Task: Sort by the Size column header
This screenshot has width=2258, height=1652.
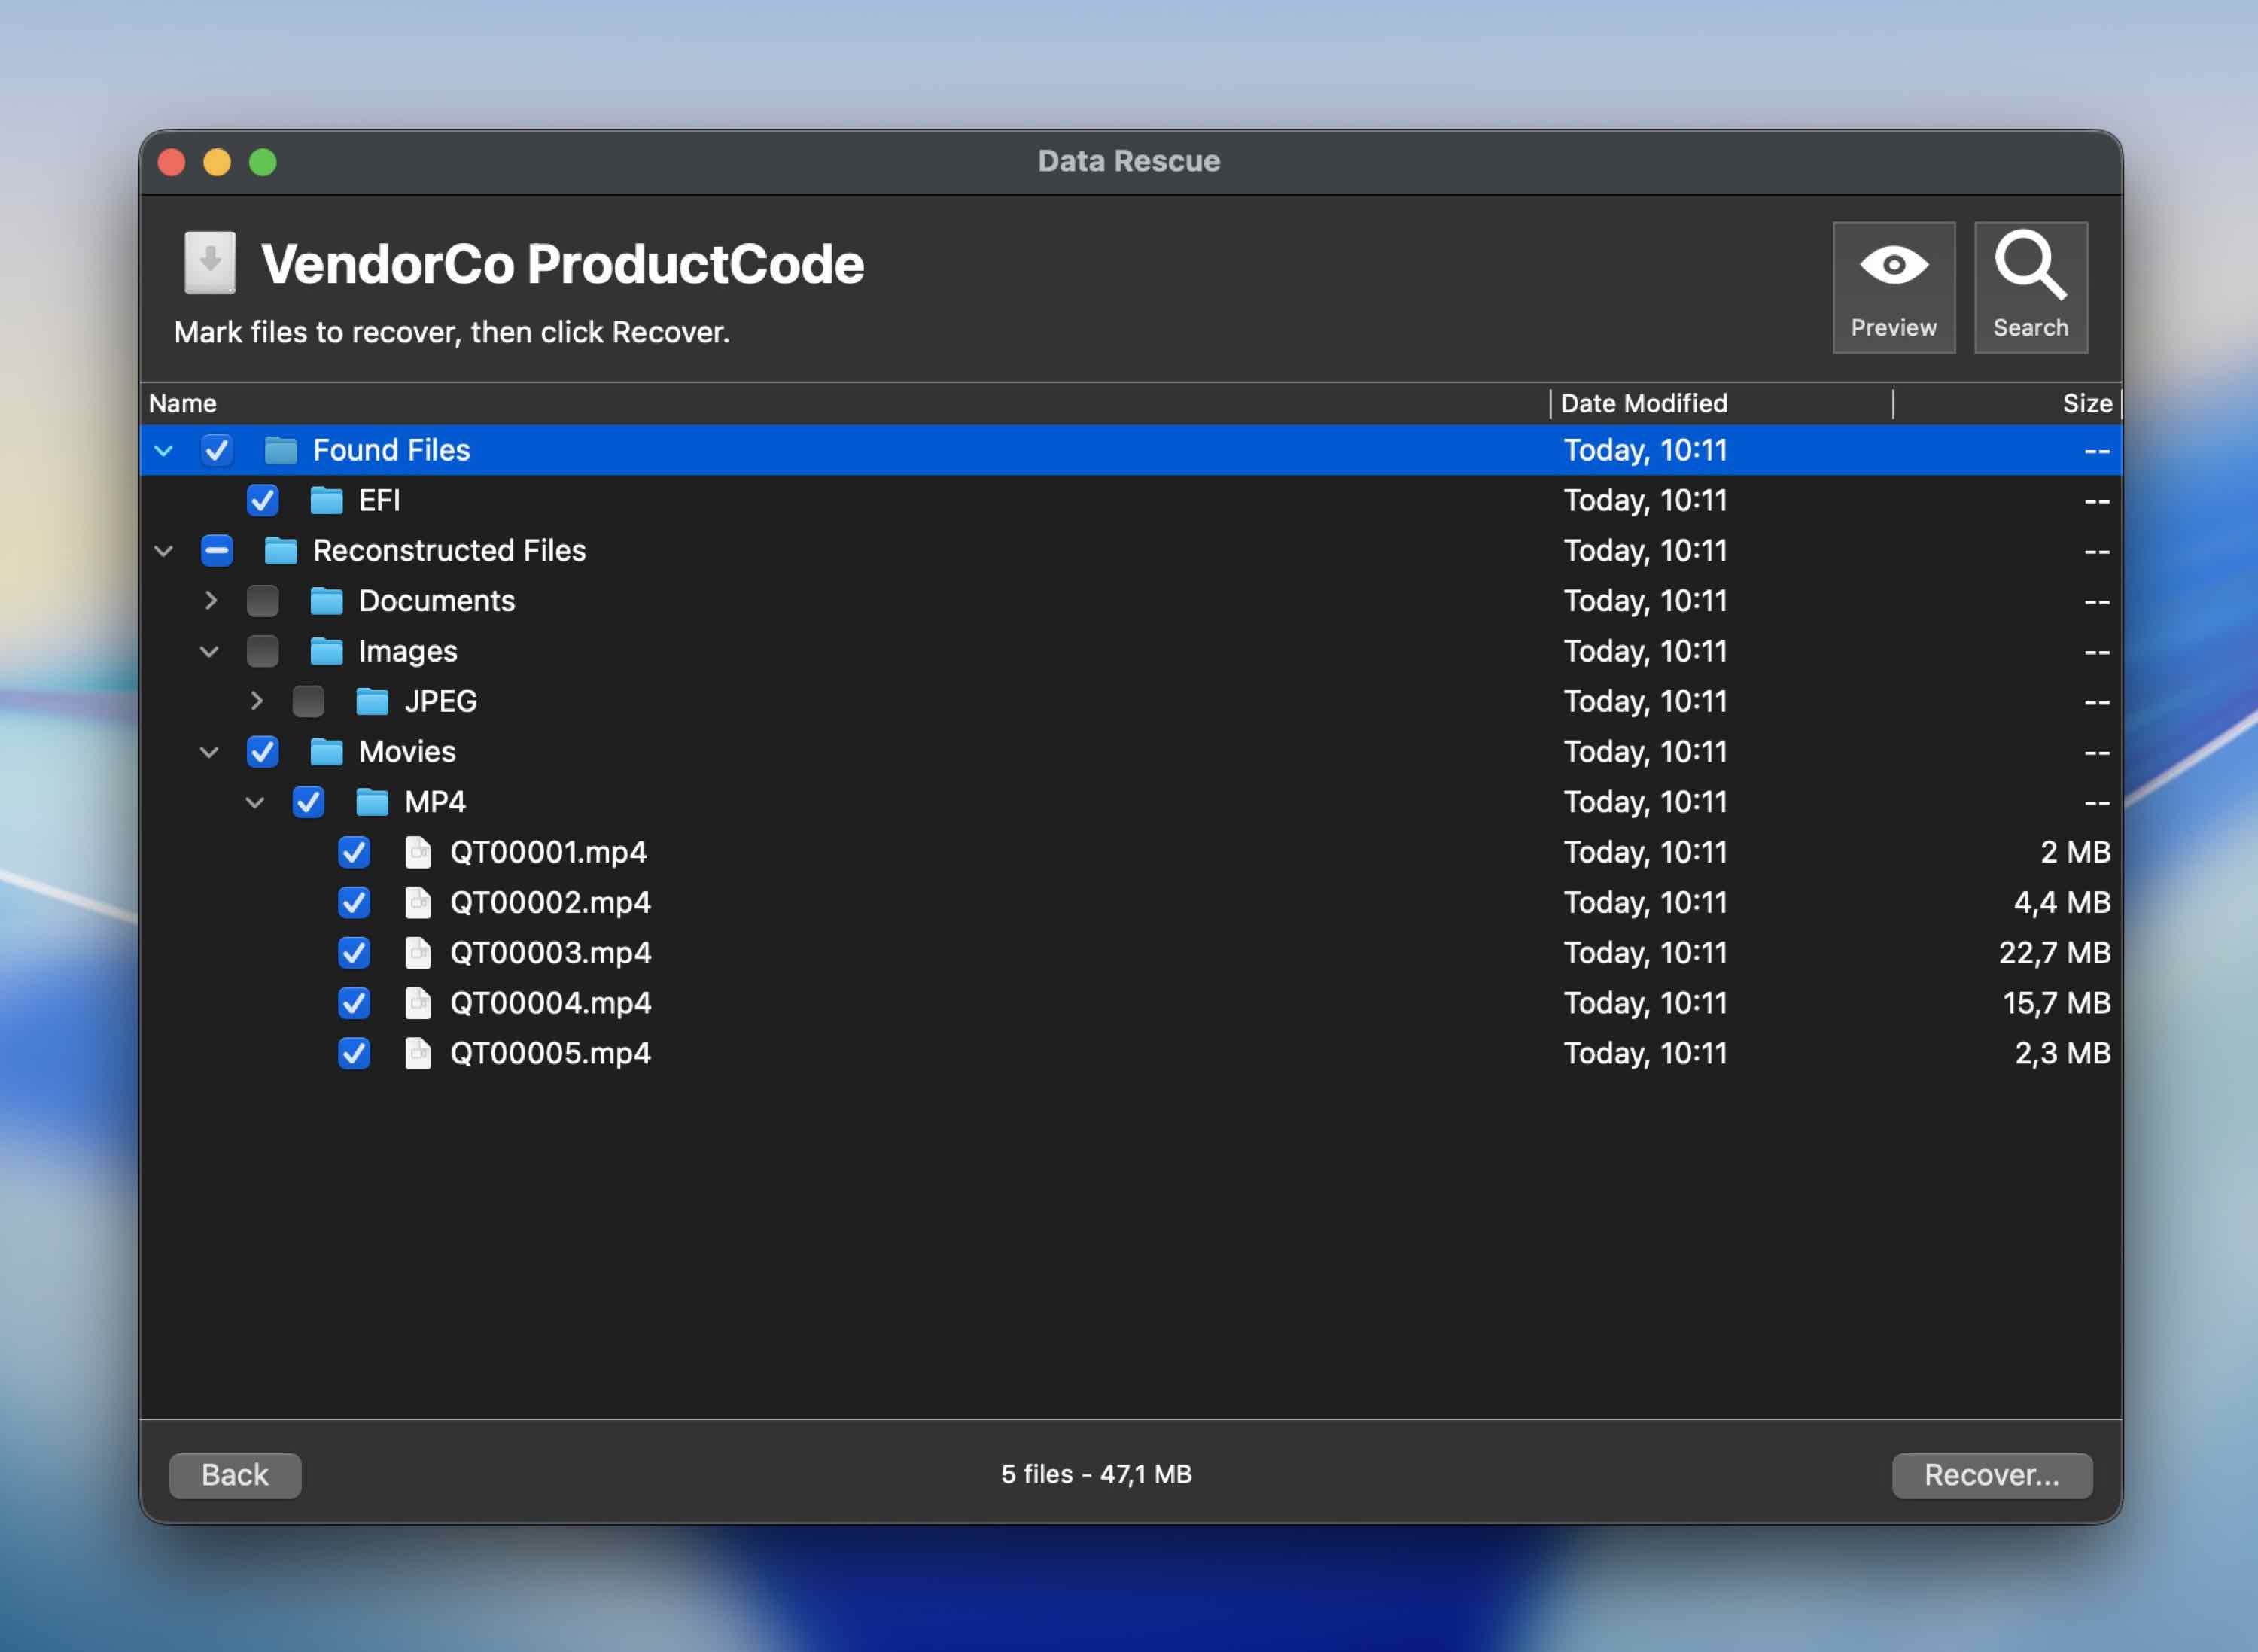Action: 2007,403
